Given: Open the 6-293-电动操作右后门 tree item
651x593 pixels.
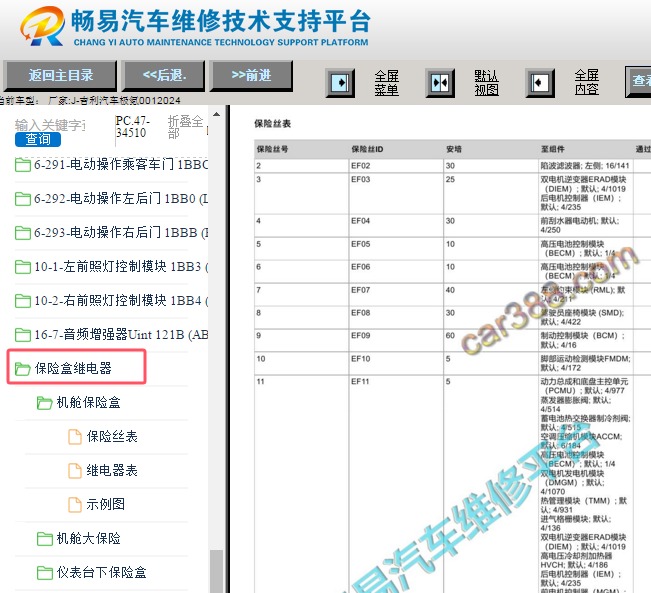Looking at the screenshot, I should click(x=120, y=233).
